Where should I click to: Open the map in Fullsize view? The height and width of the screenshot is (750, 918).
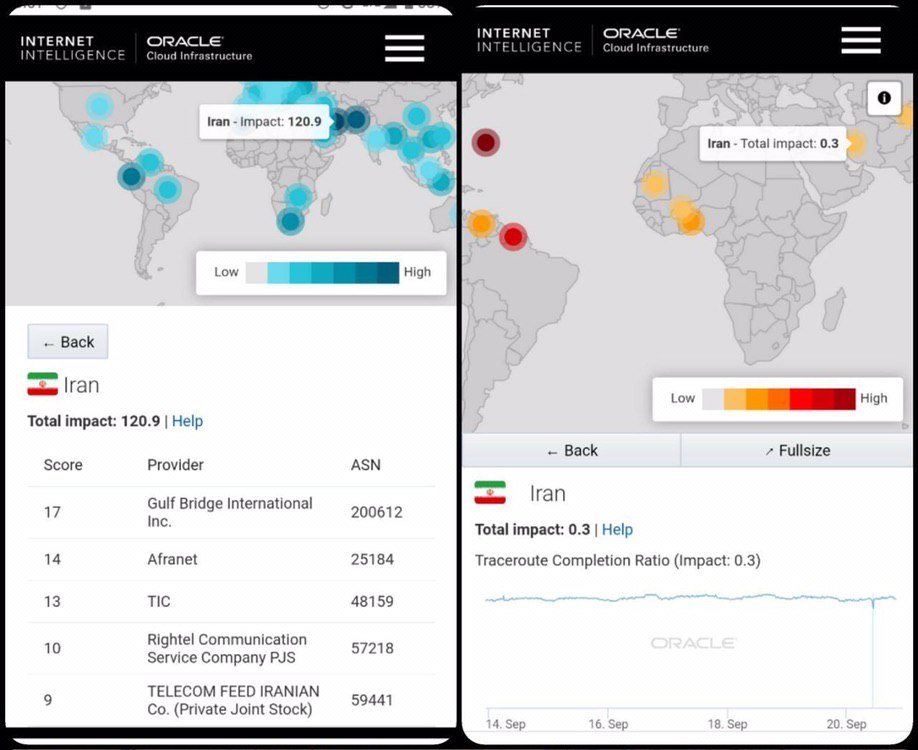[797, 451]
